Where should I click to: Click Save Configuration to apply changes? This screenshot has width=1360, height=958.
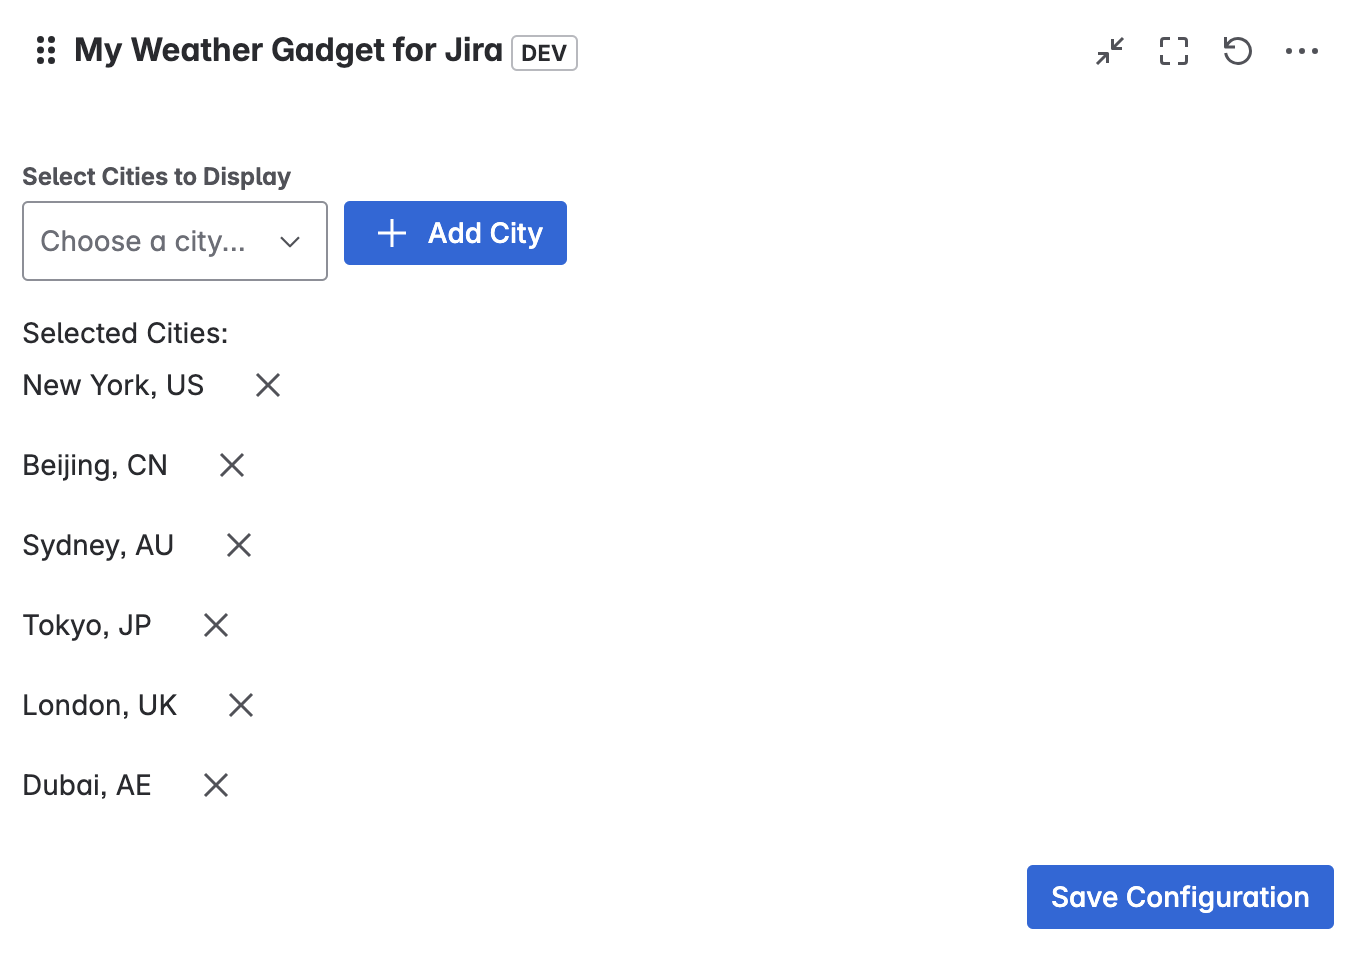[1180, 897]
